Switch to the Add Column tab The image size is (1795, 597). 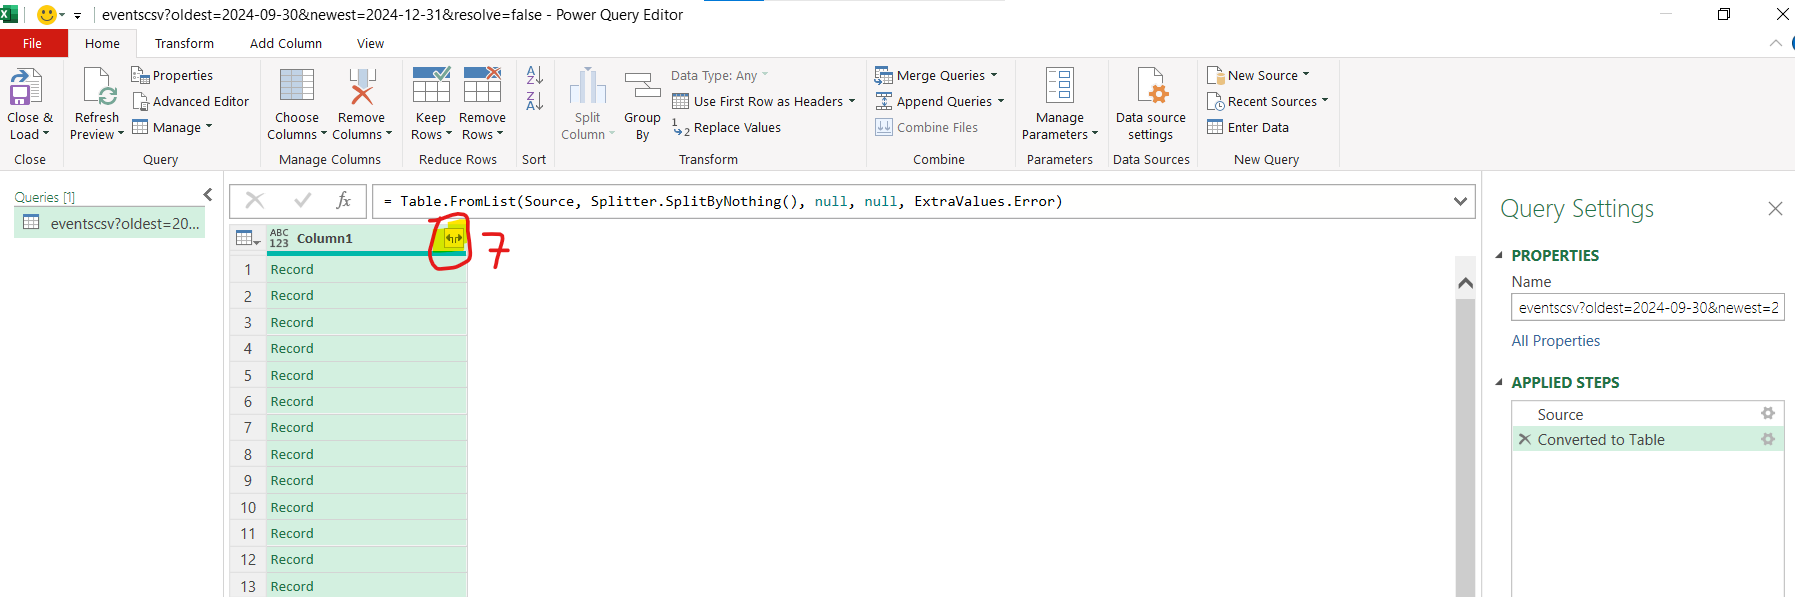(286, 43)
